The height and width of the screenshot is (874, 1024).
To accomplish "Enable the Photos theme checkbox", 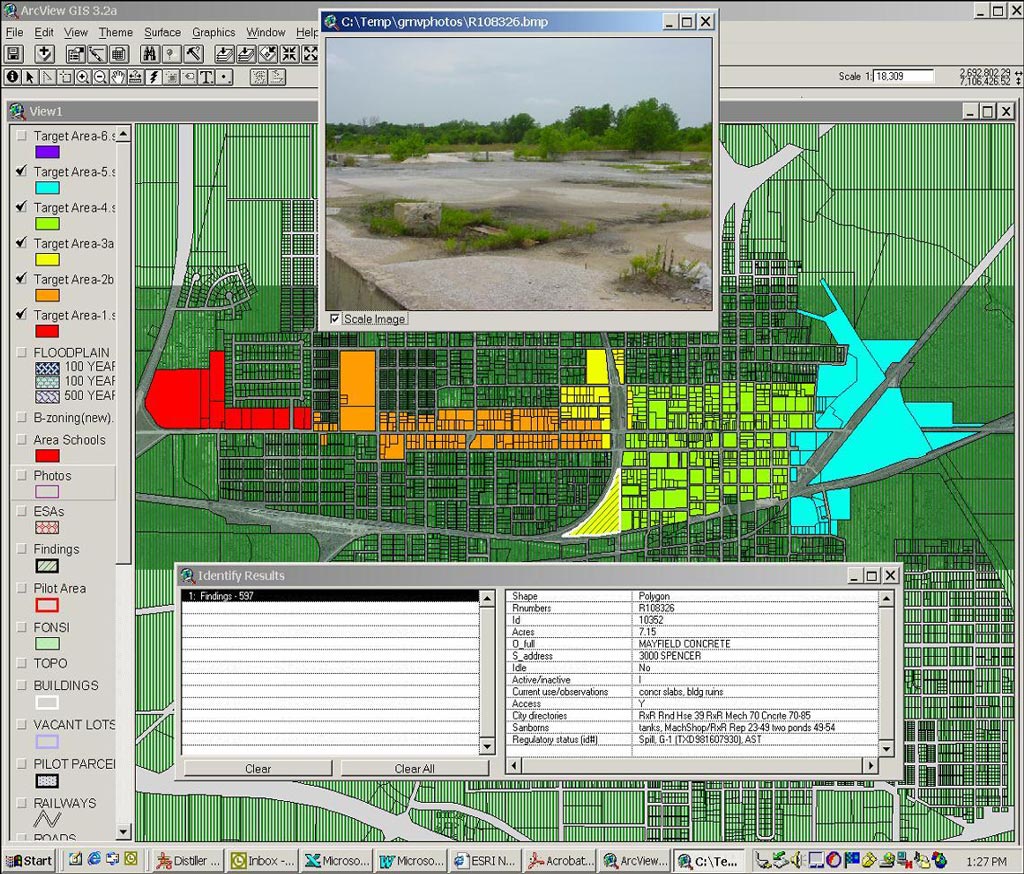I will 22,475.
